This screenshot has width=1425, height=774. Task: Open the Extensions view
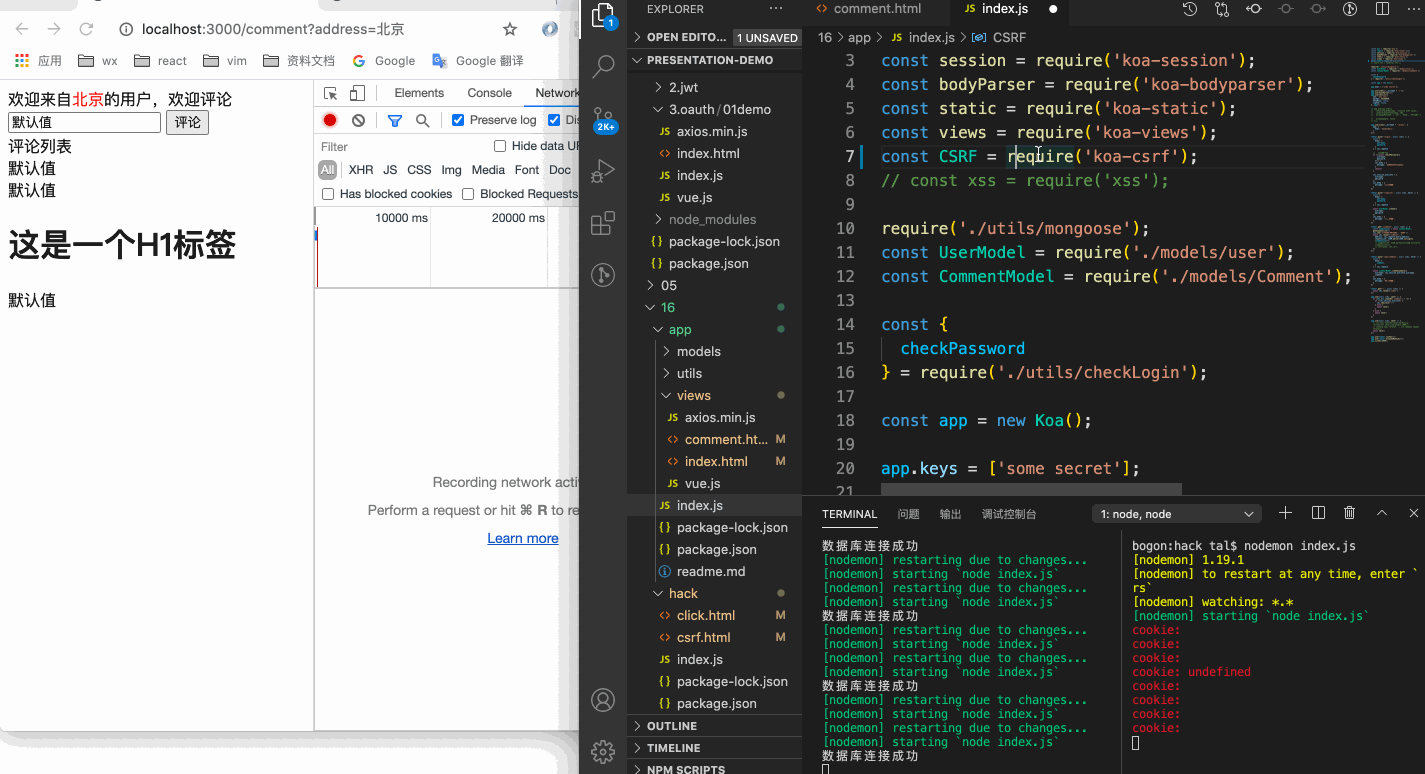pos(603,223)
